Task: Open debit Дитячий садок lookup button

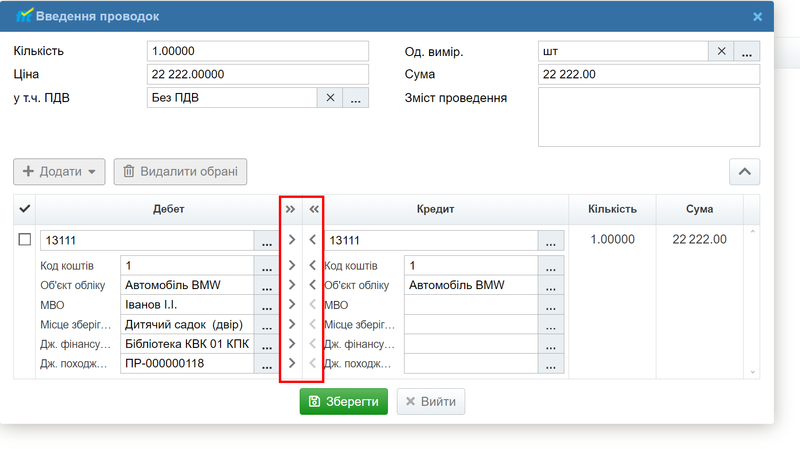Action: pyautogui.click(x=267, y=325)
